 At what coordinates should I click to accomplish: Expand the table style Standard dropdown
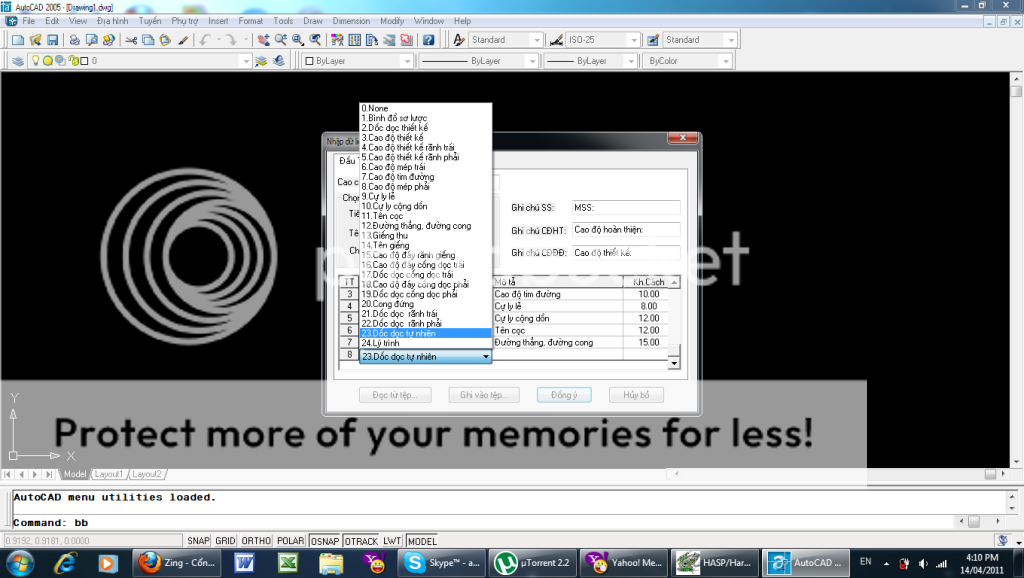pyautogui.click(x=731, y=40)
